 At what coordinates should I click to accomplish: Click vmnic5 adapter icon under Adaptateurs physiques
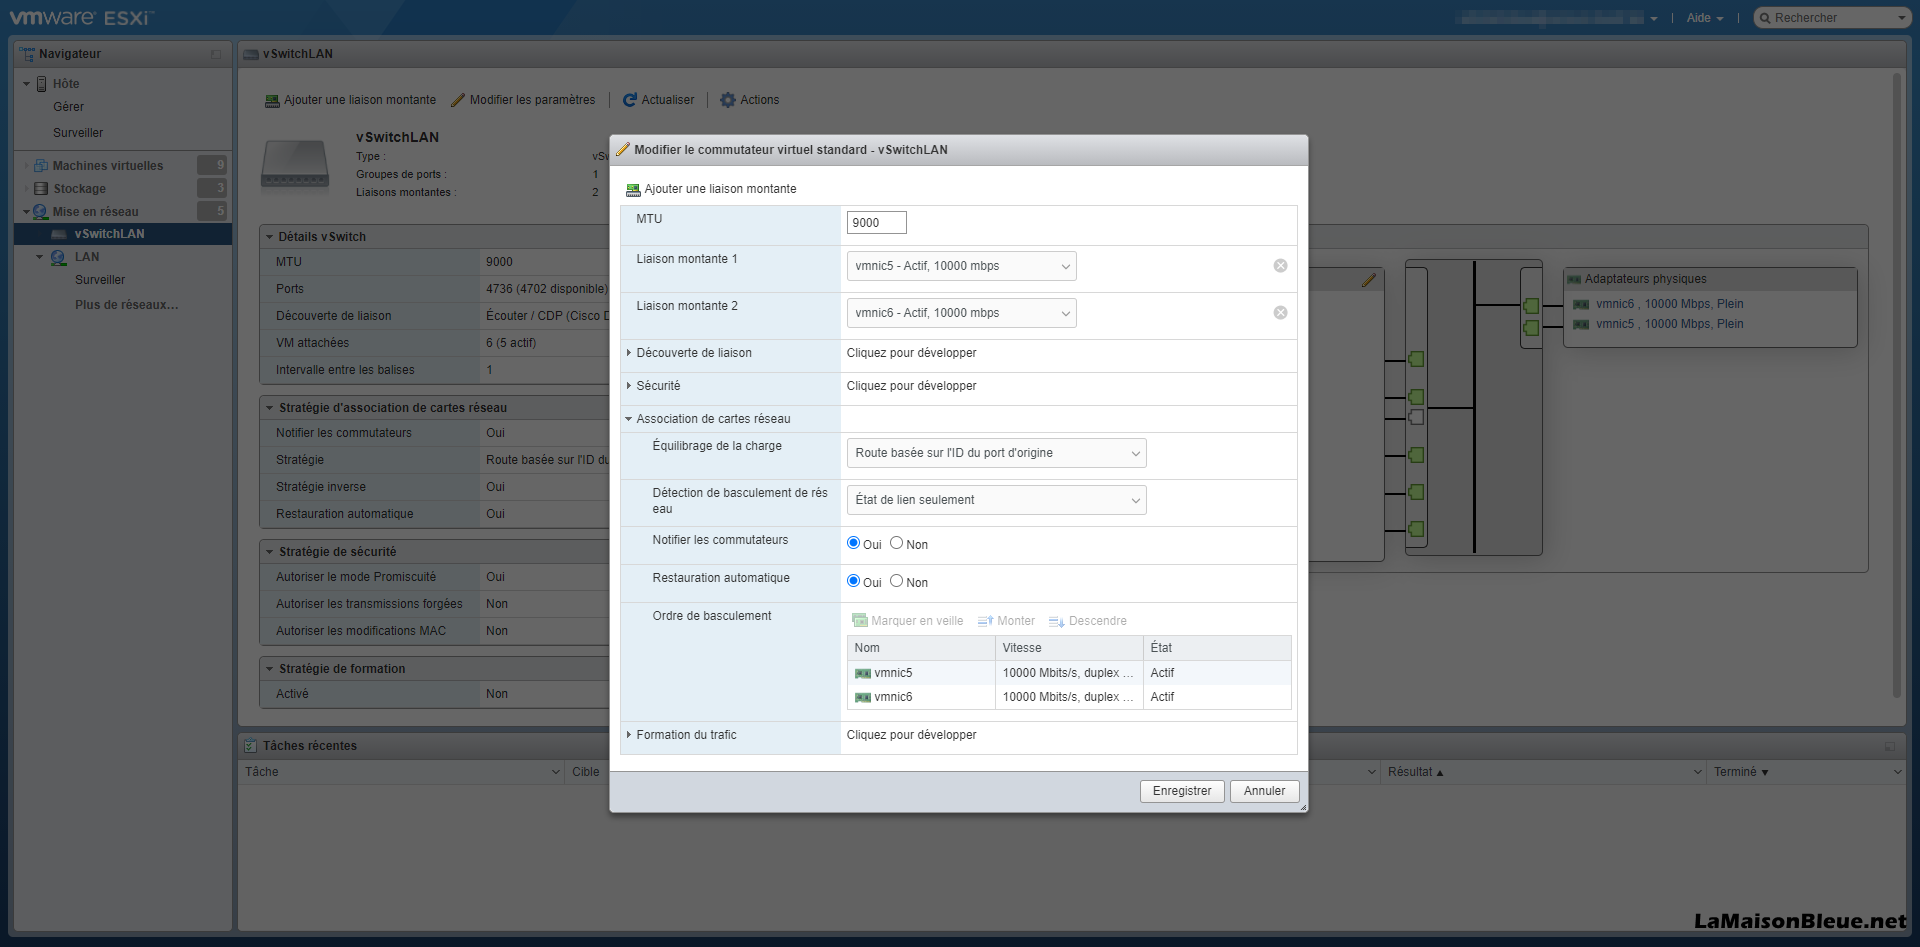point(1581,325)
